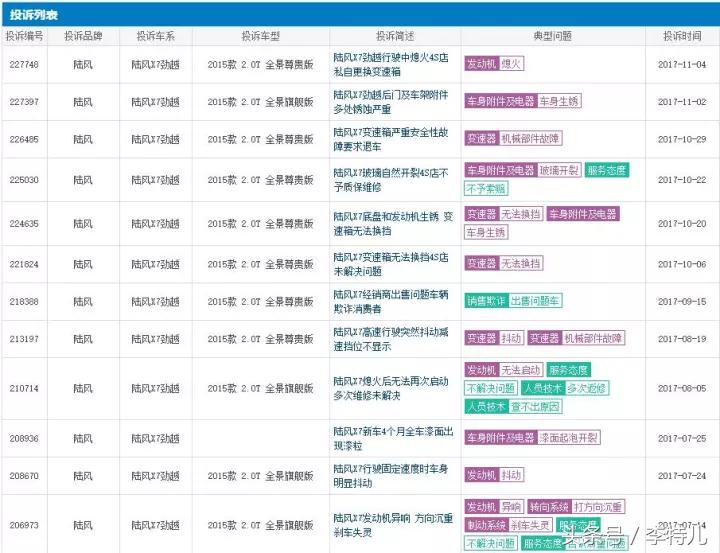
Task: Click the 投诉车型 column header
Action: [261, 36]
